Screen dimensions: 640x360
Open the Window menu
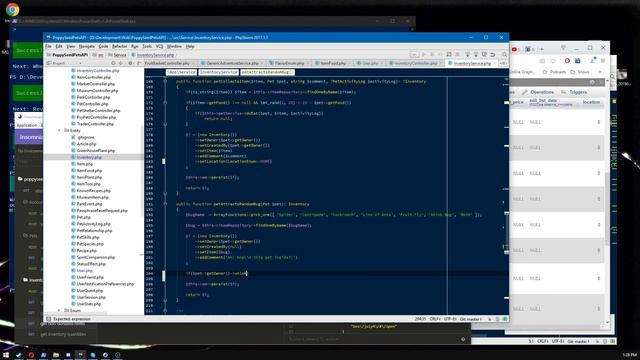(x=174, y=47)
